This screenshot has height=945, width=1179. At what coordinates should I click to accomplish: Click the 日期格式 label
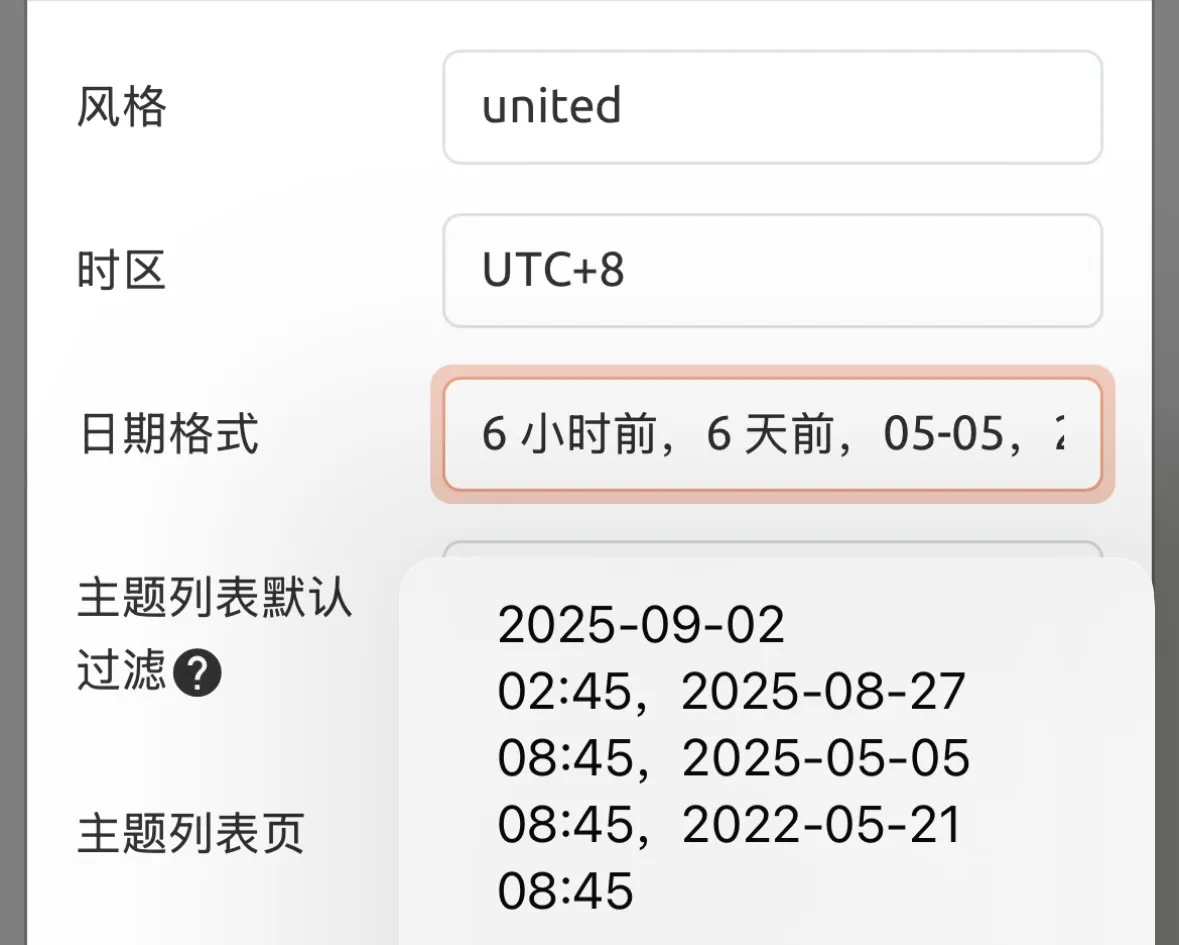pyautogui.click(x=168, y=435)
